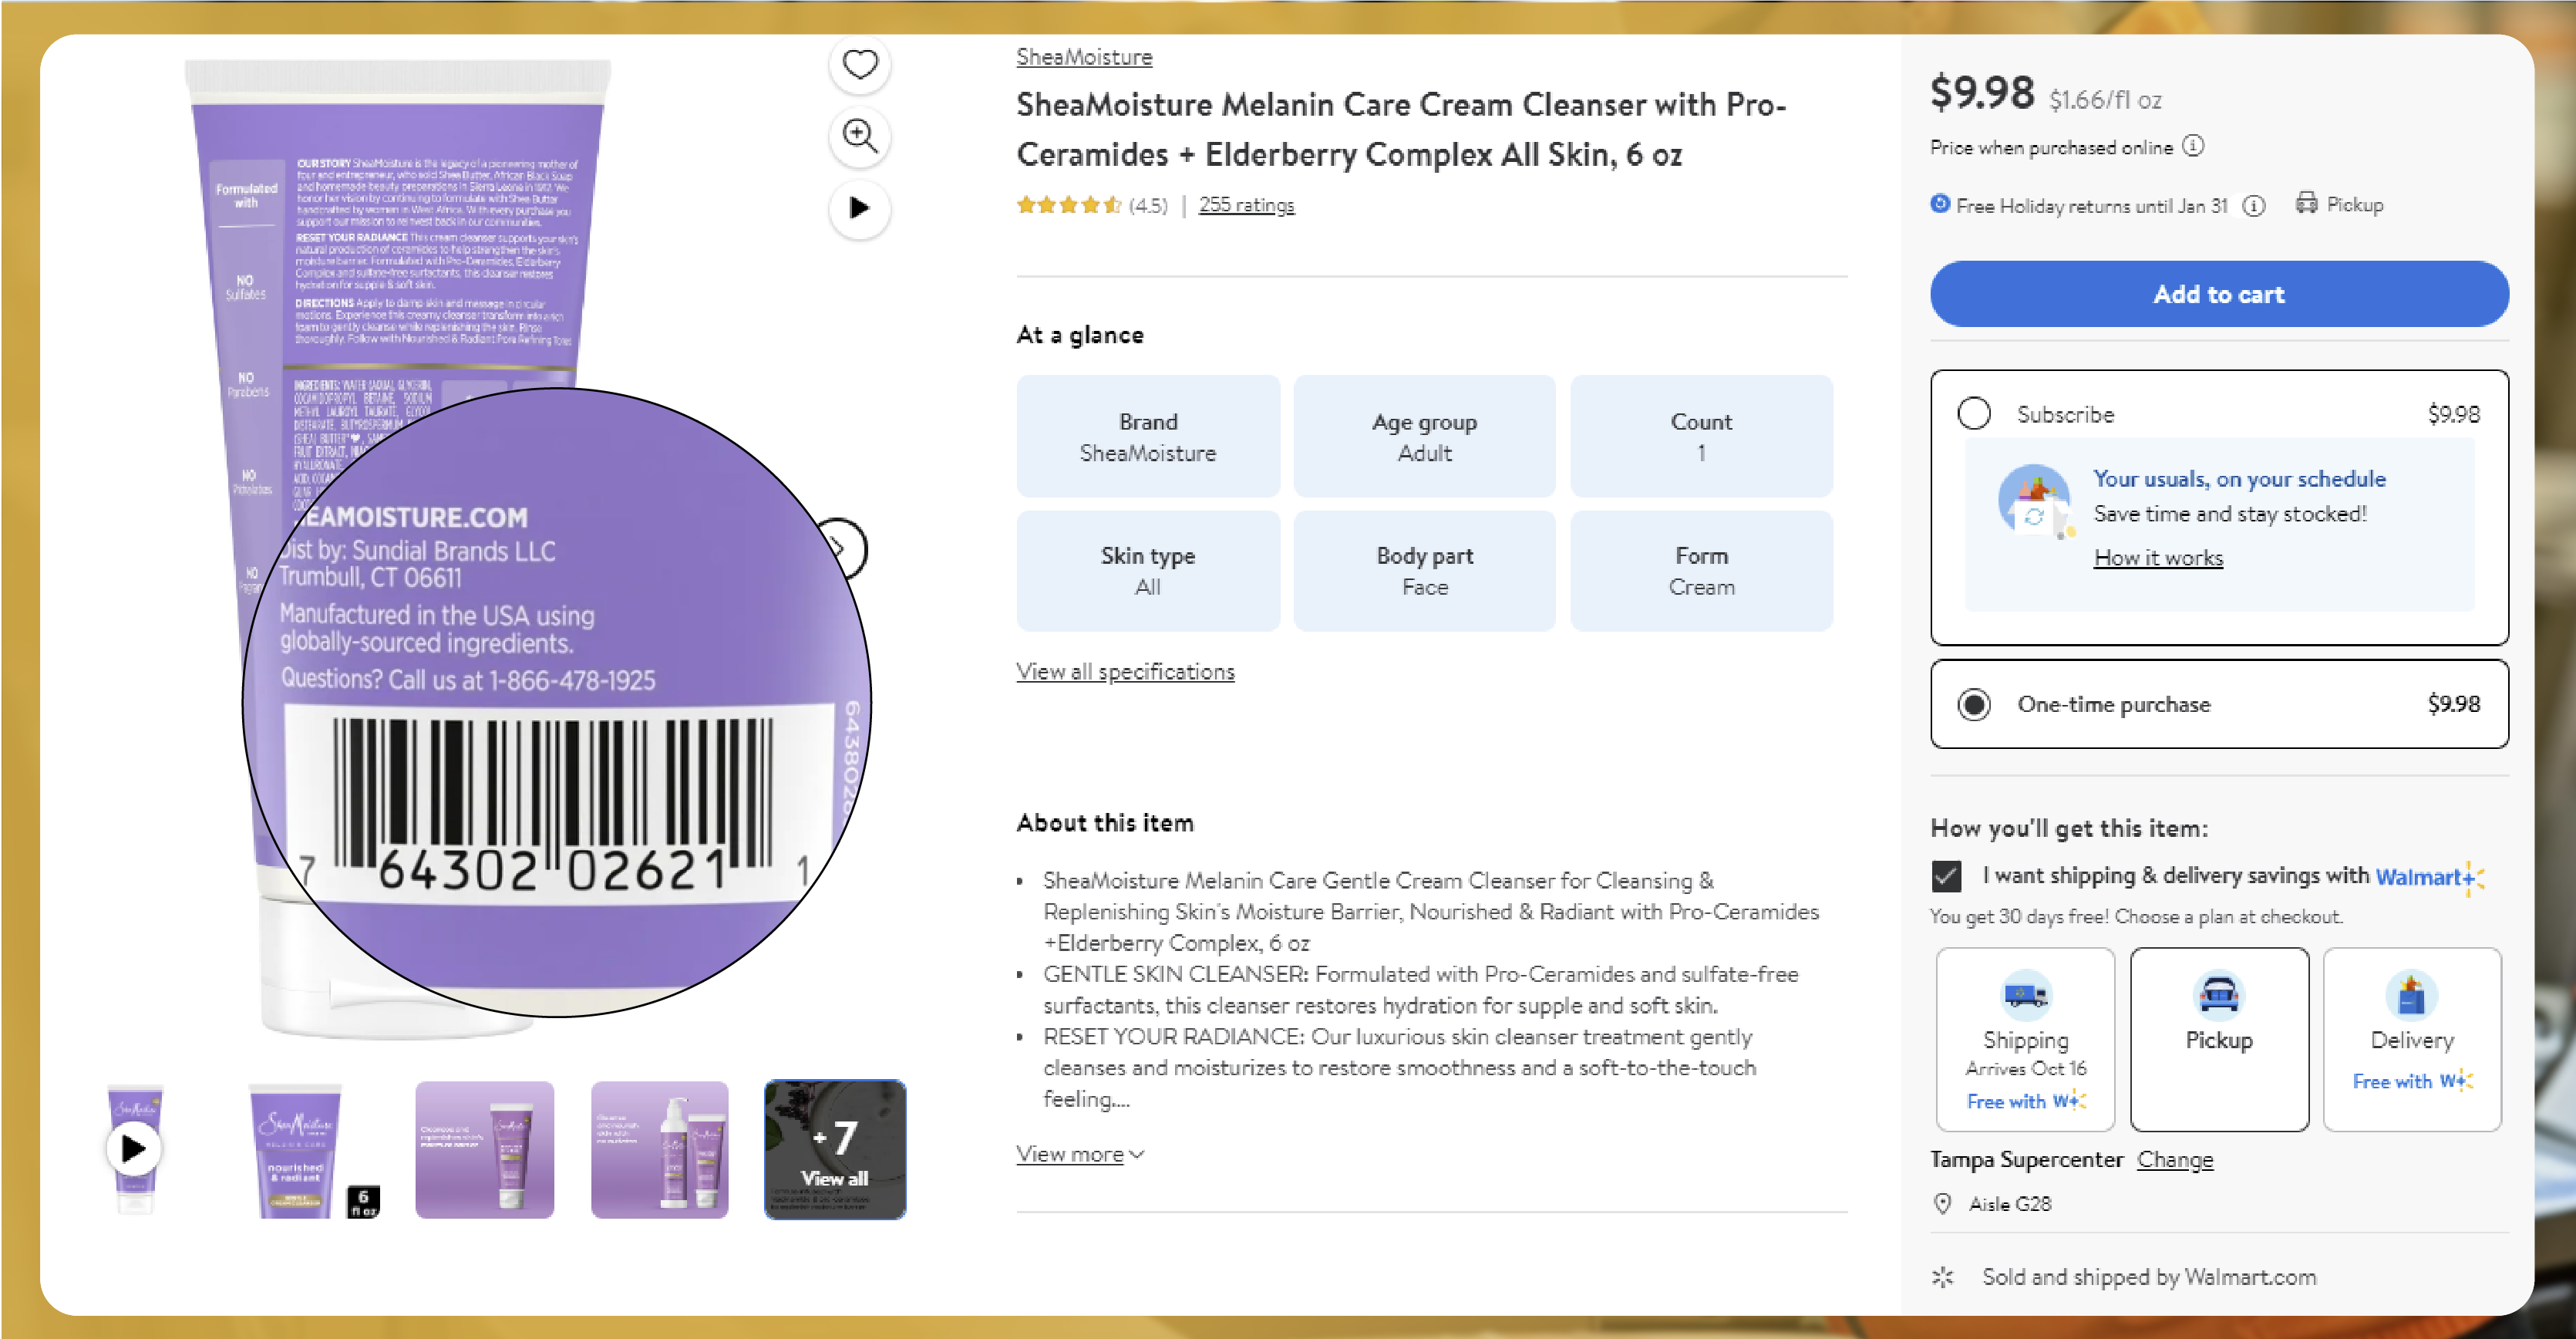Click the SheaMoisture brand name link
2576x1339 pixels.
[x=1082, y=56]
